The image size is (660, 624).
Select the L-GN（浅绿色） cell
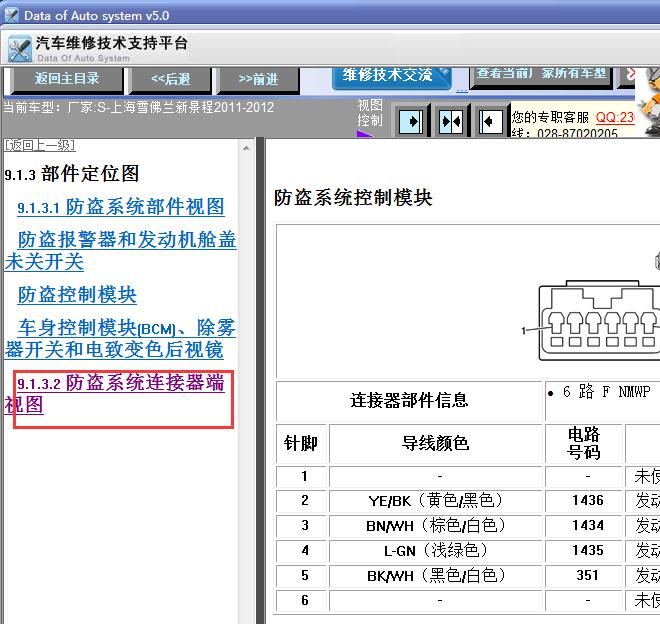[436, 551]
